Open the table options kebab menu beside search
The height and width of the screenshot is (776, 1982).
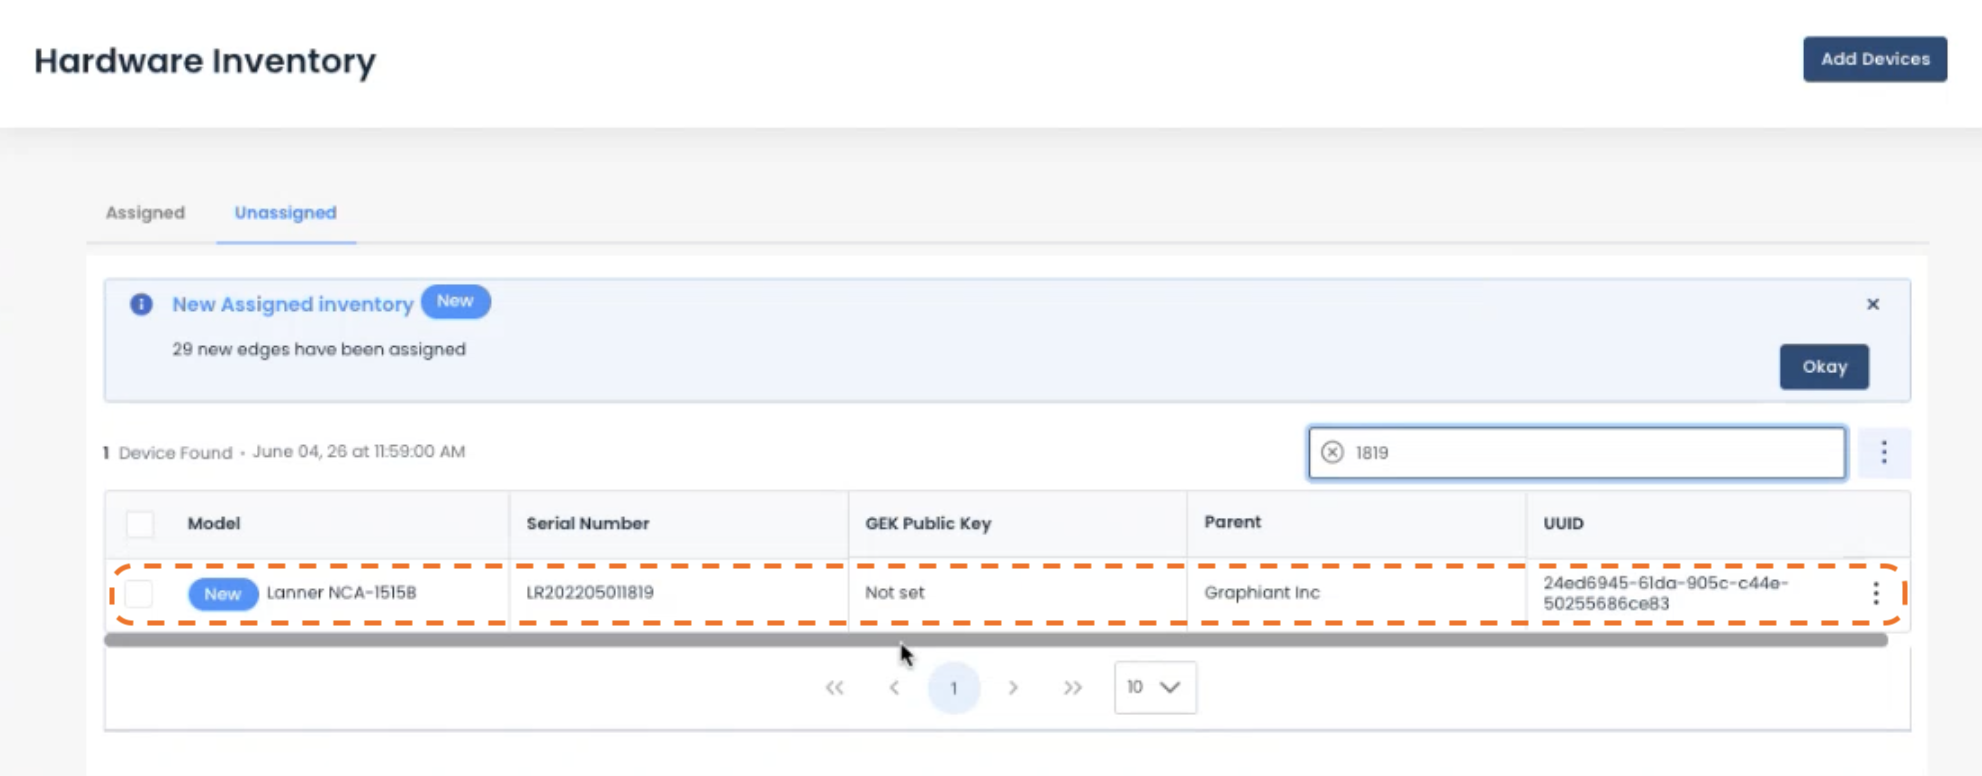coord(1883,452)
